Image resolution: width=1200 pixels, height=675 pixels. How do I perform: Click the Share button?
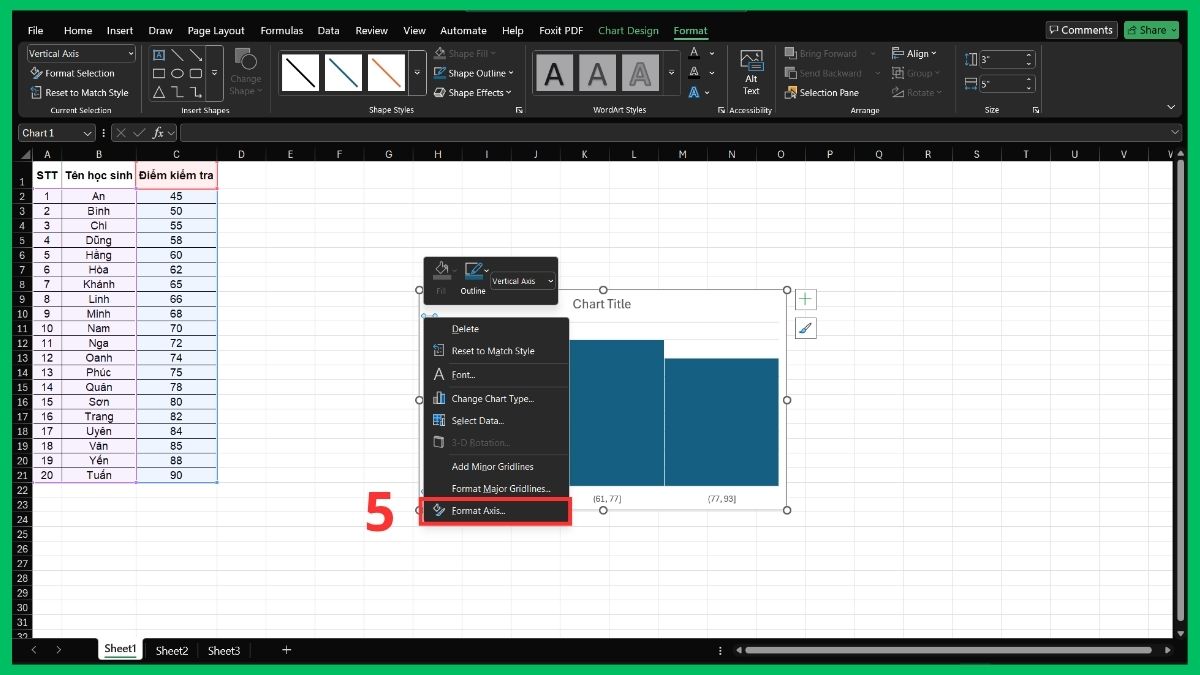[1150, 30]
